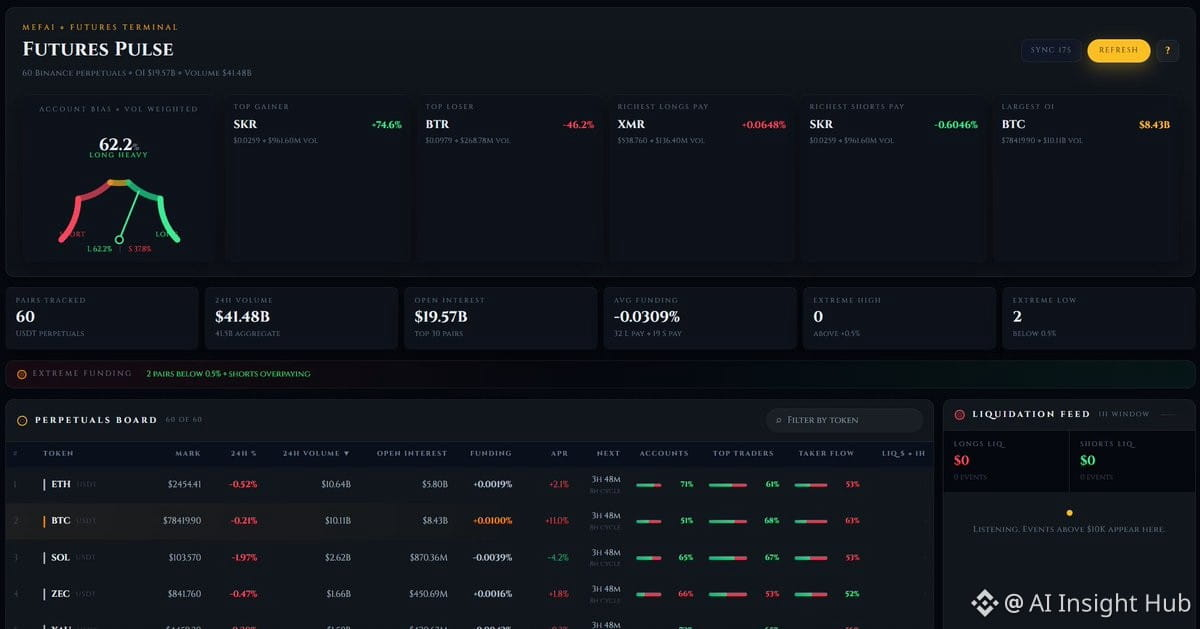
Task: Click the Open Interest $19.57B stat card
Action: click(500, 318)
